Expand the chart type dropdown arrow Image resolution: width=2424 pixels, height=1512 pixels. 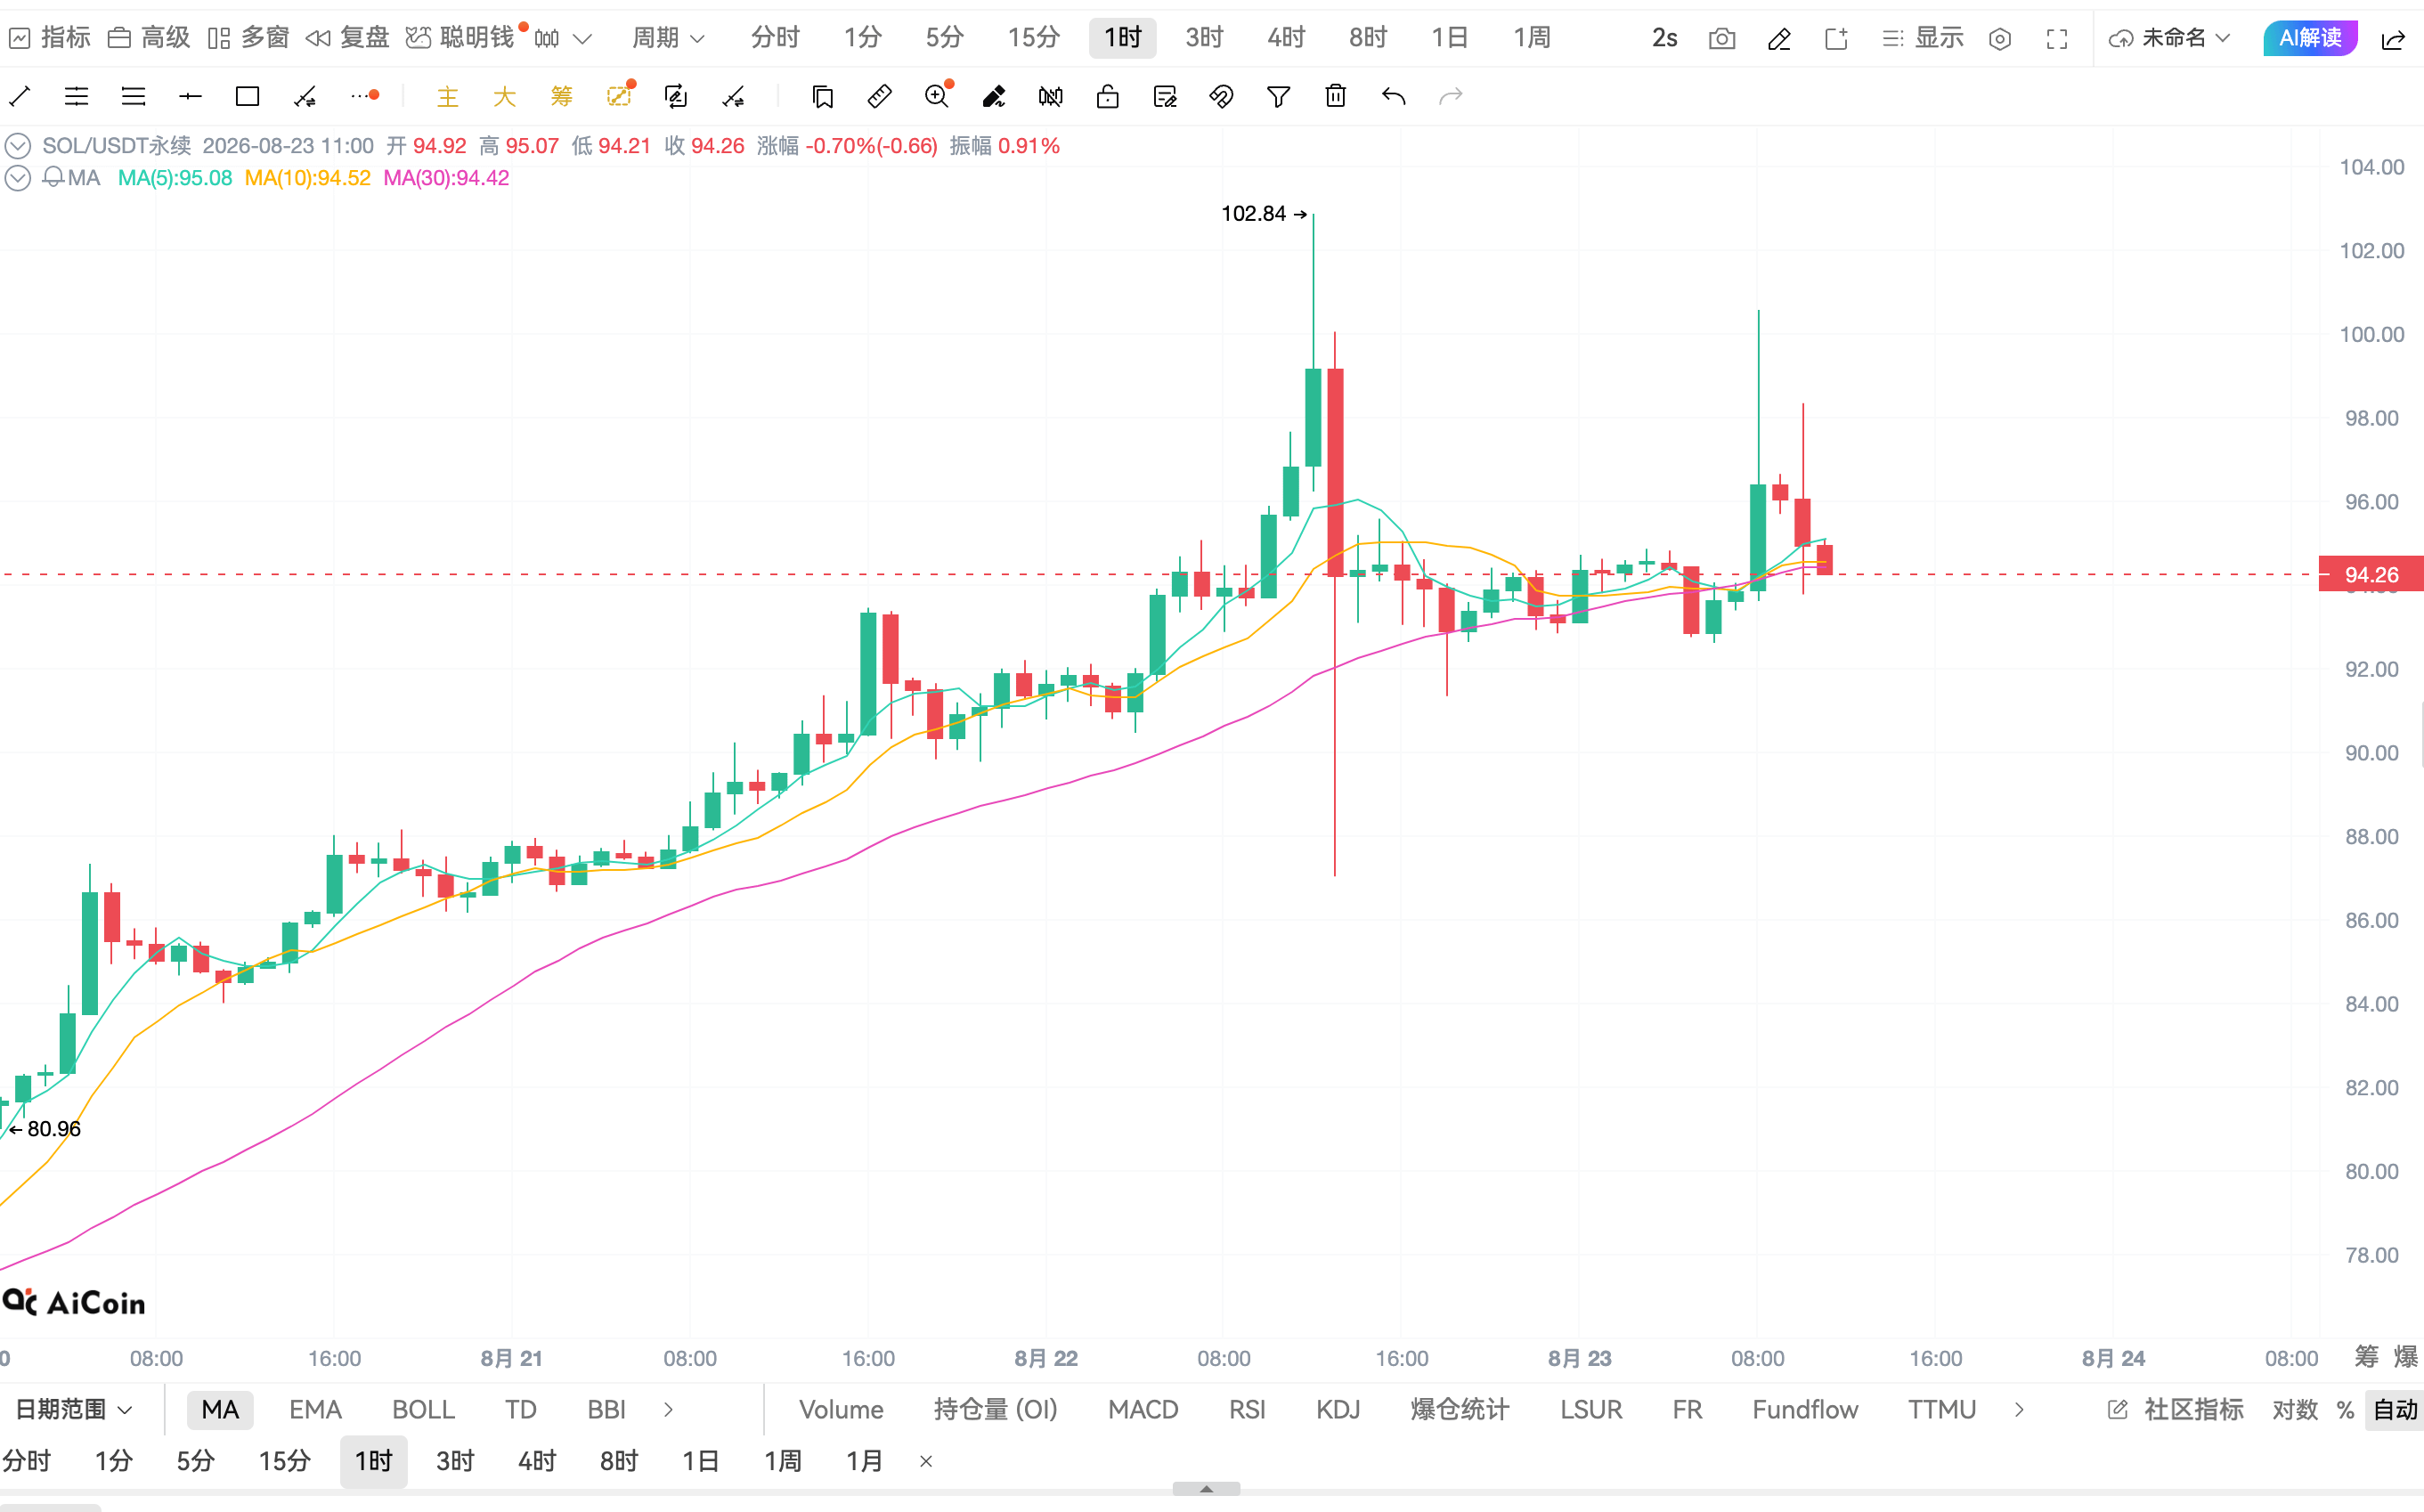point(582,39)
